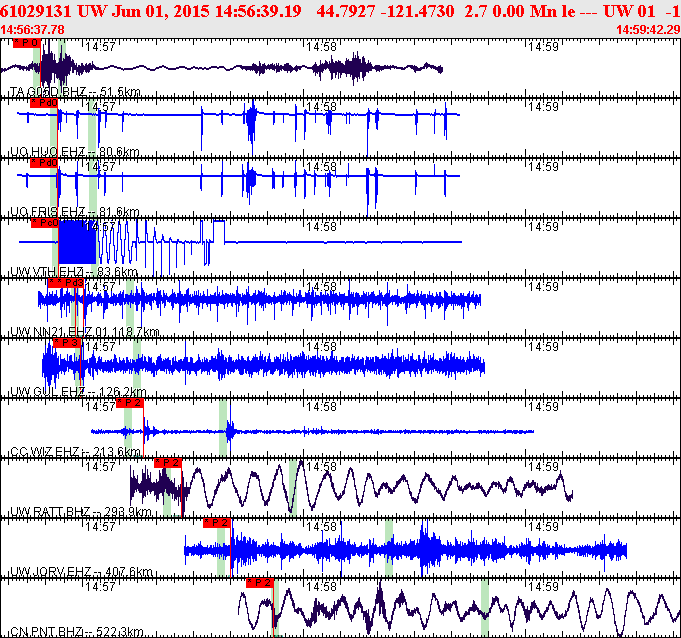Click the 14:58 time label on TA G05D trace
This screenshot has height=638, width=681.
(x=322, y=46)
